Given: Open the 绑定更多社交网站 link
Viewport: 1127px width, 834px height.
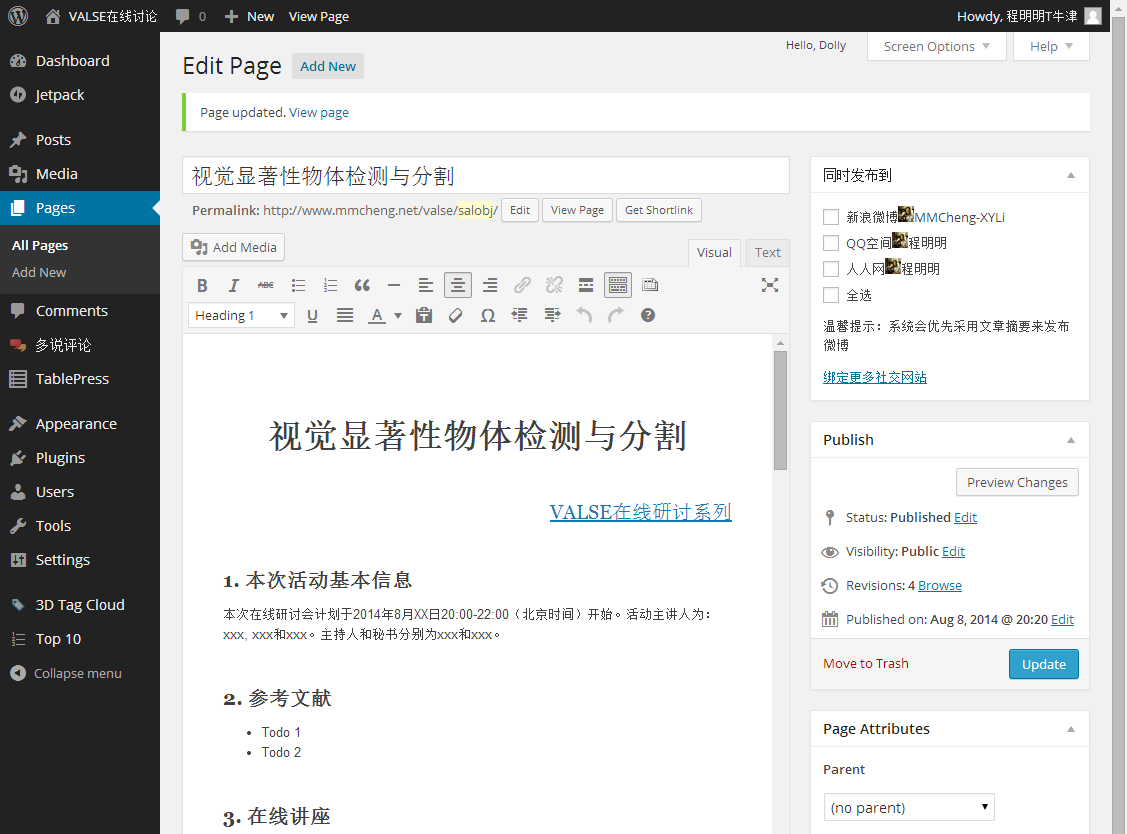Looking at the screenshot, I should (x=874, y=377).
